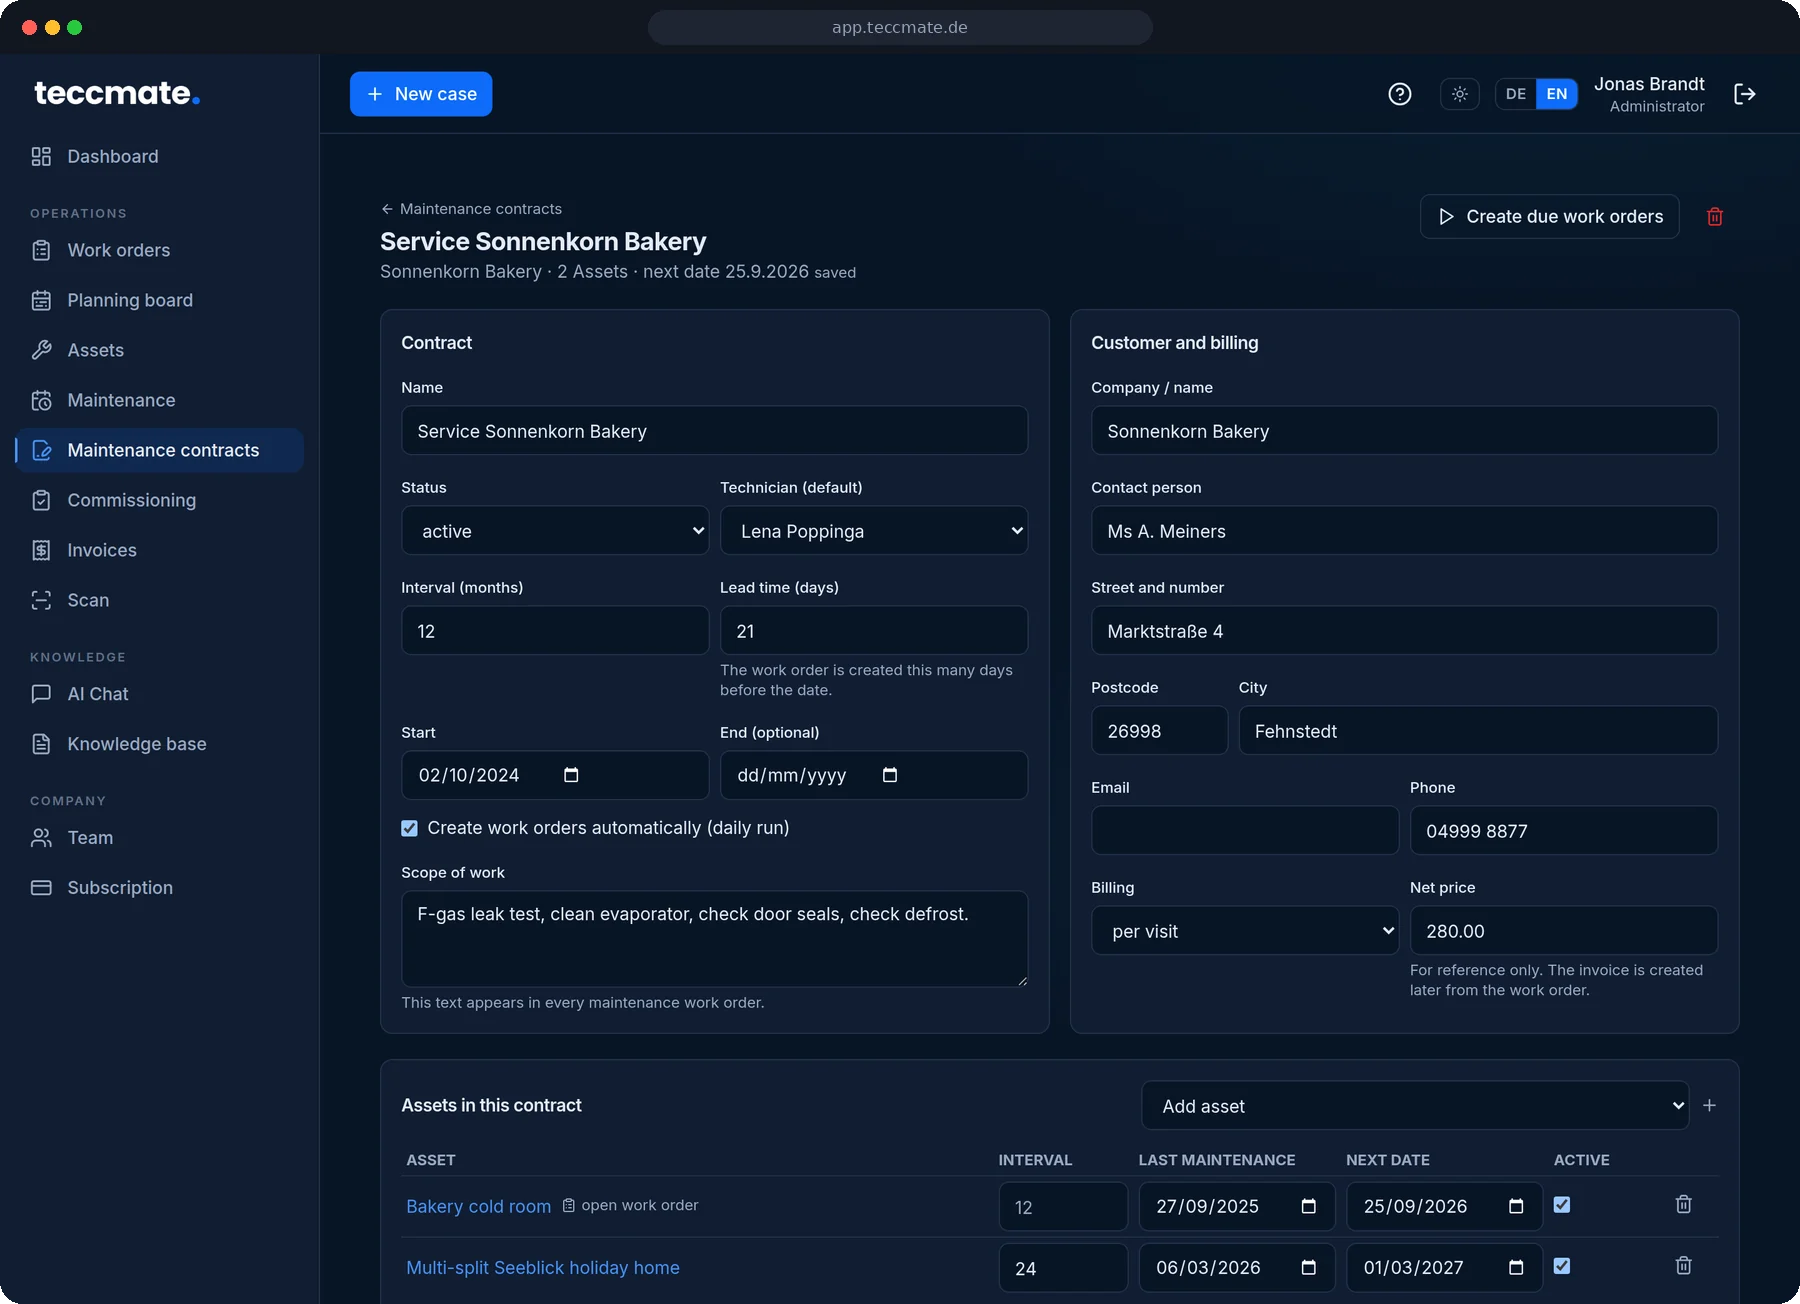This screenshot has height=1304, width=1800.
Task: Click plus icon next to Add asset
Action: tap(1710, 1105)
